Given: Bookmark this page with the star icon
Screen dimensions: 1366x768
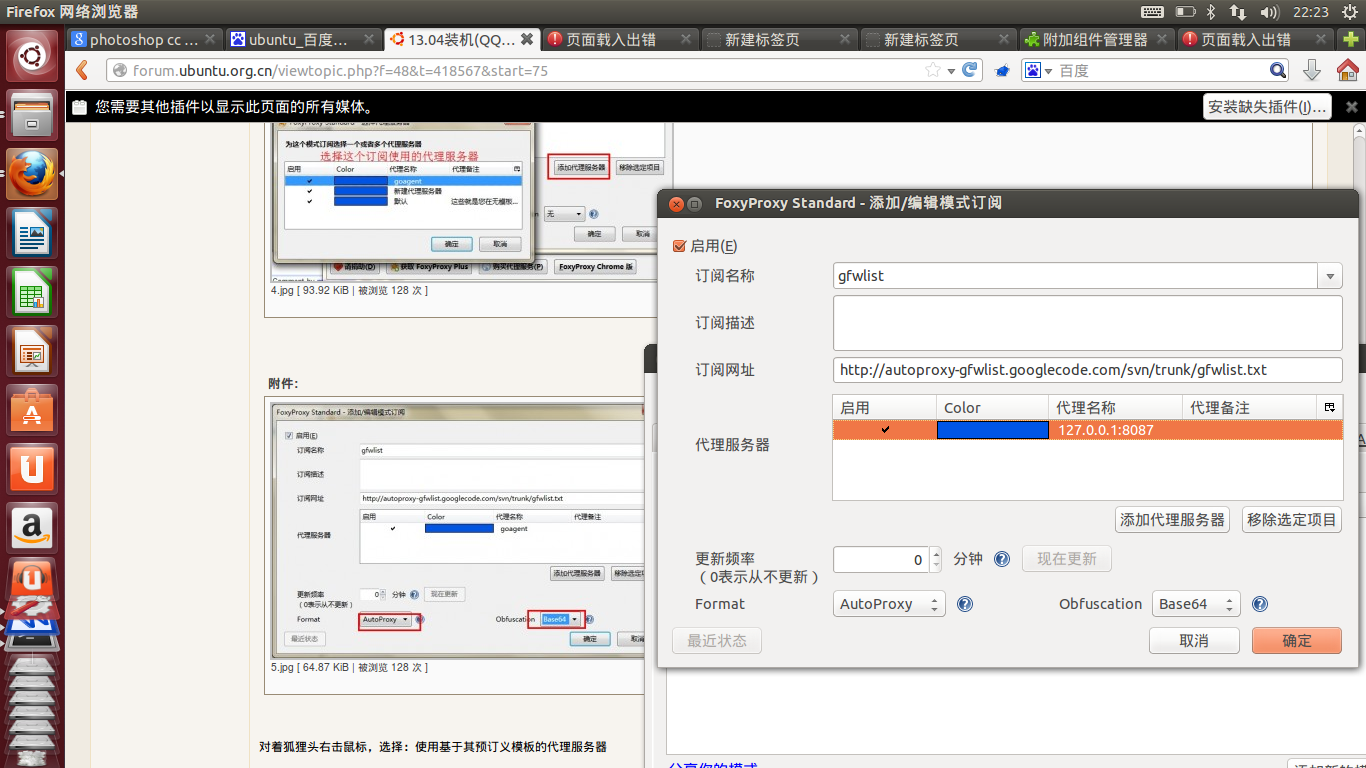Looking at the screenshot, I should coord(932,71).
